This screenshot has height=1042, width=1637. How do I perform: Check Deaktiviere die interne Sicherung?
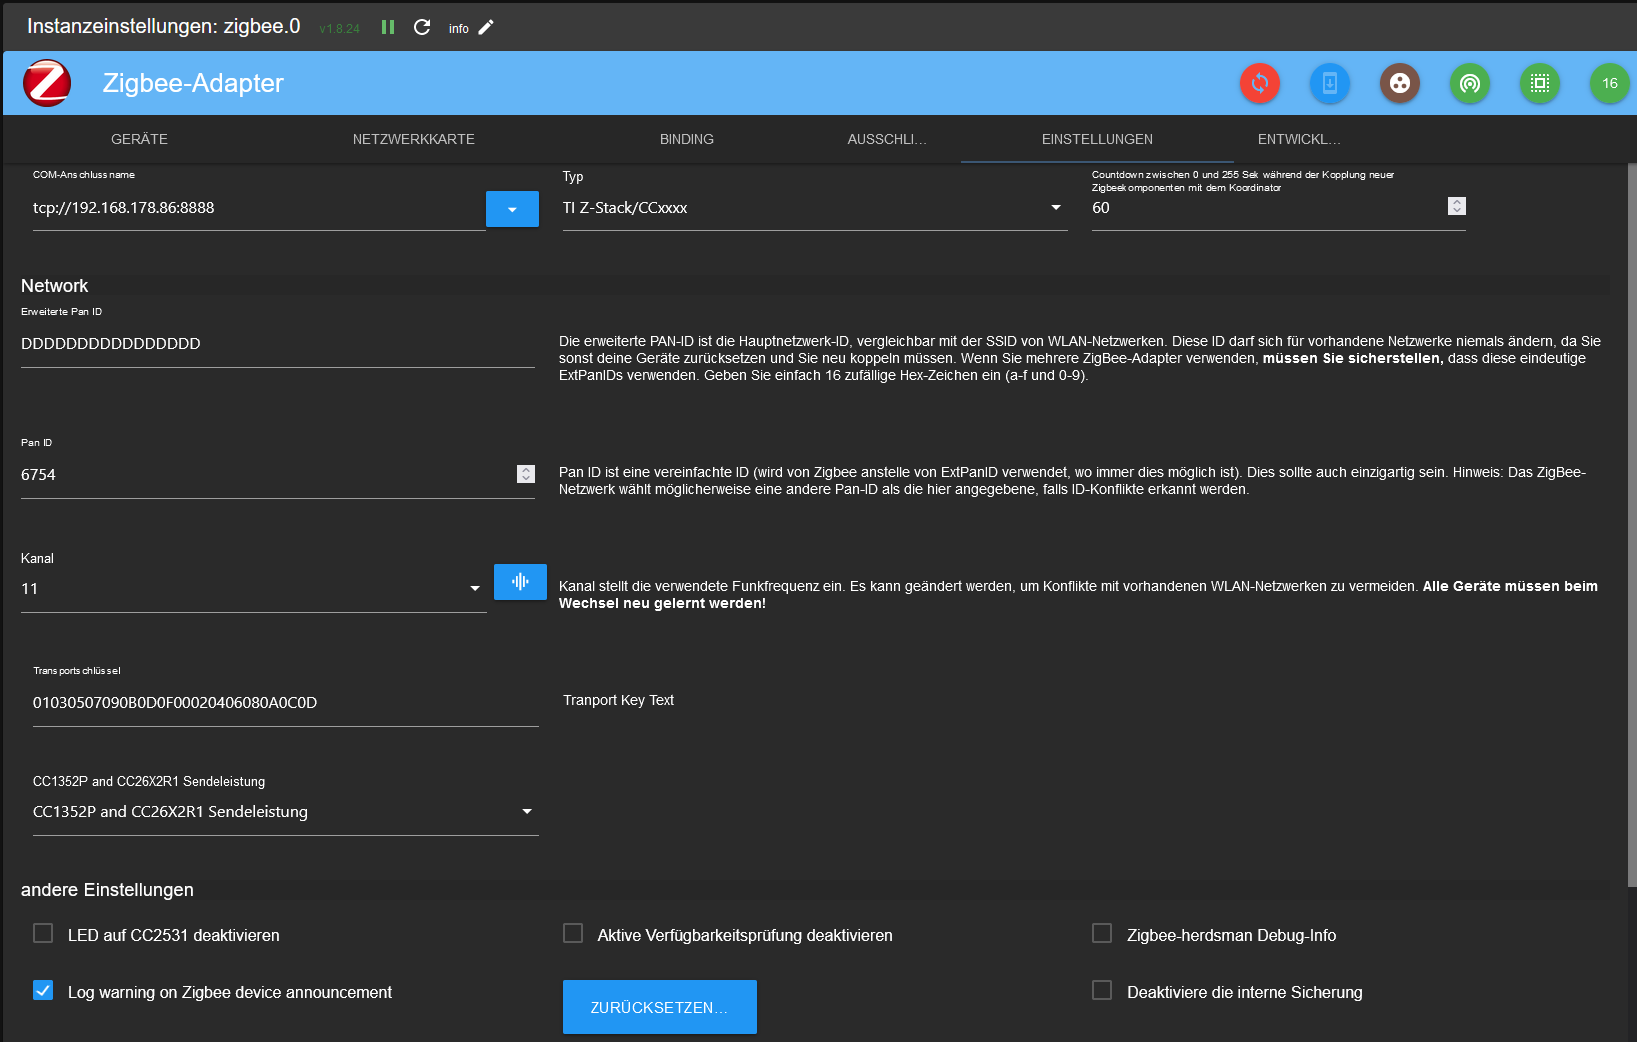pos(1102,990)
